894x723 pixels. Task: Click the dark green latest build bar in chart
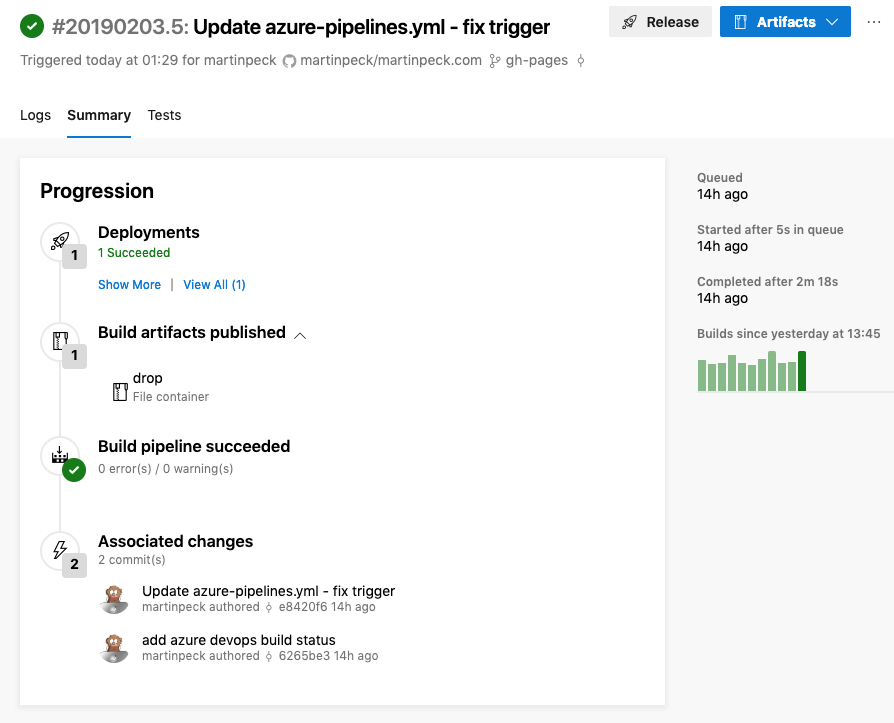(x=802, y=371)
